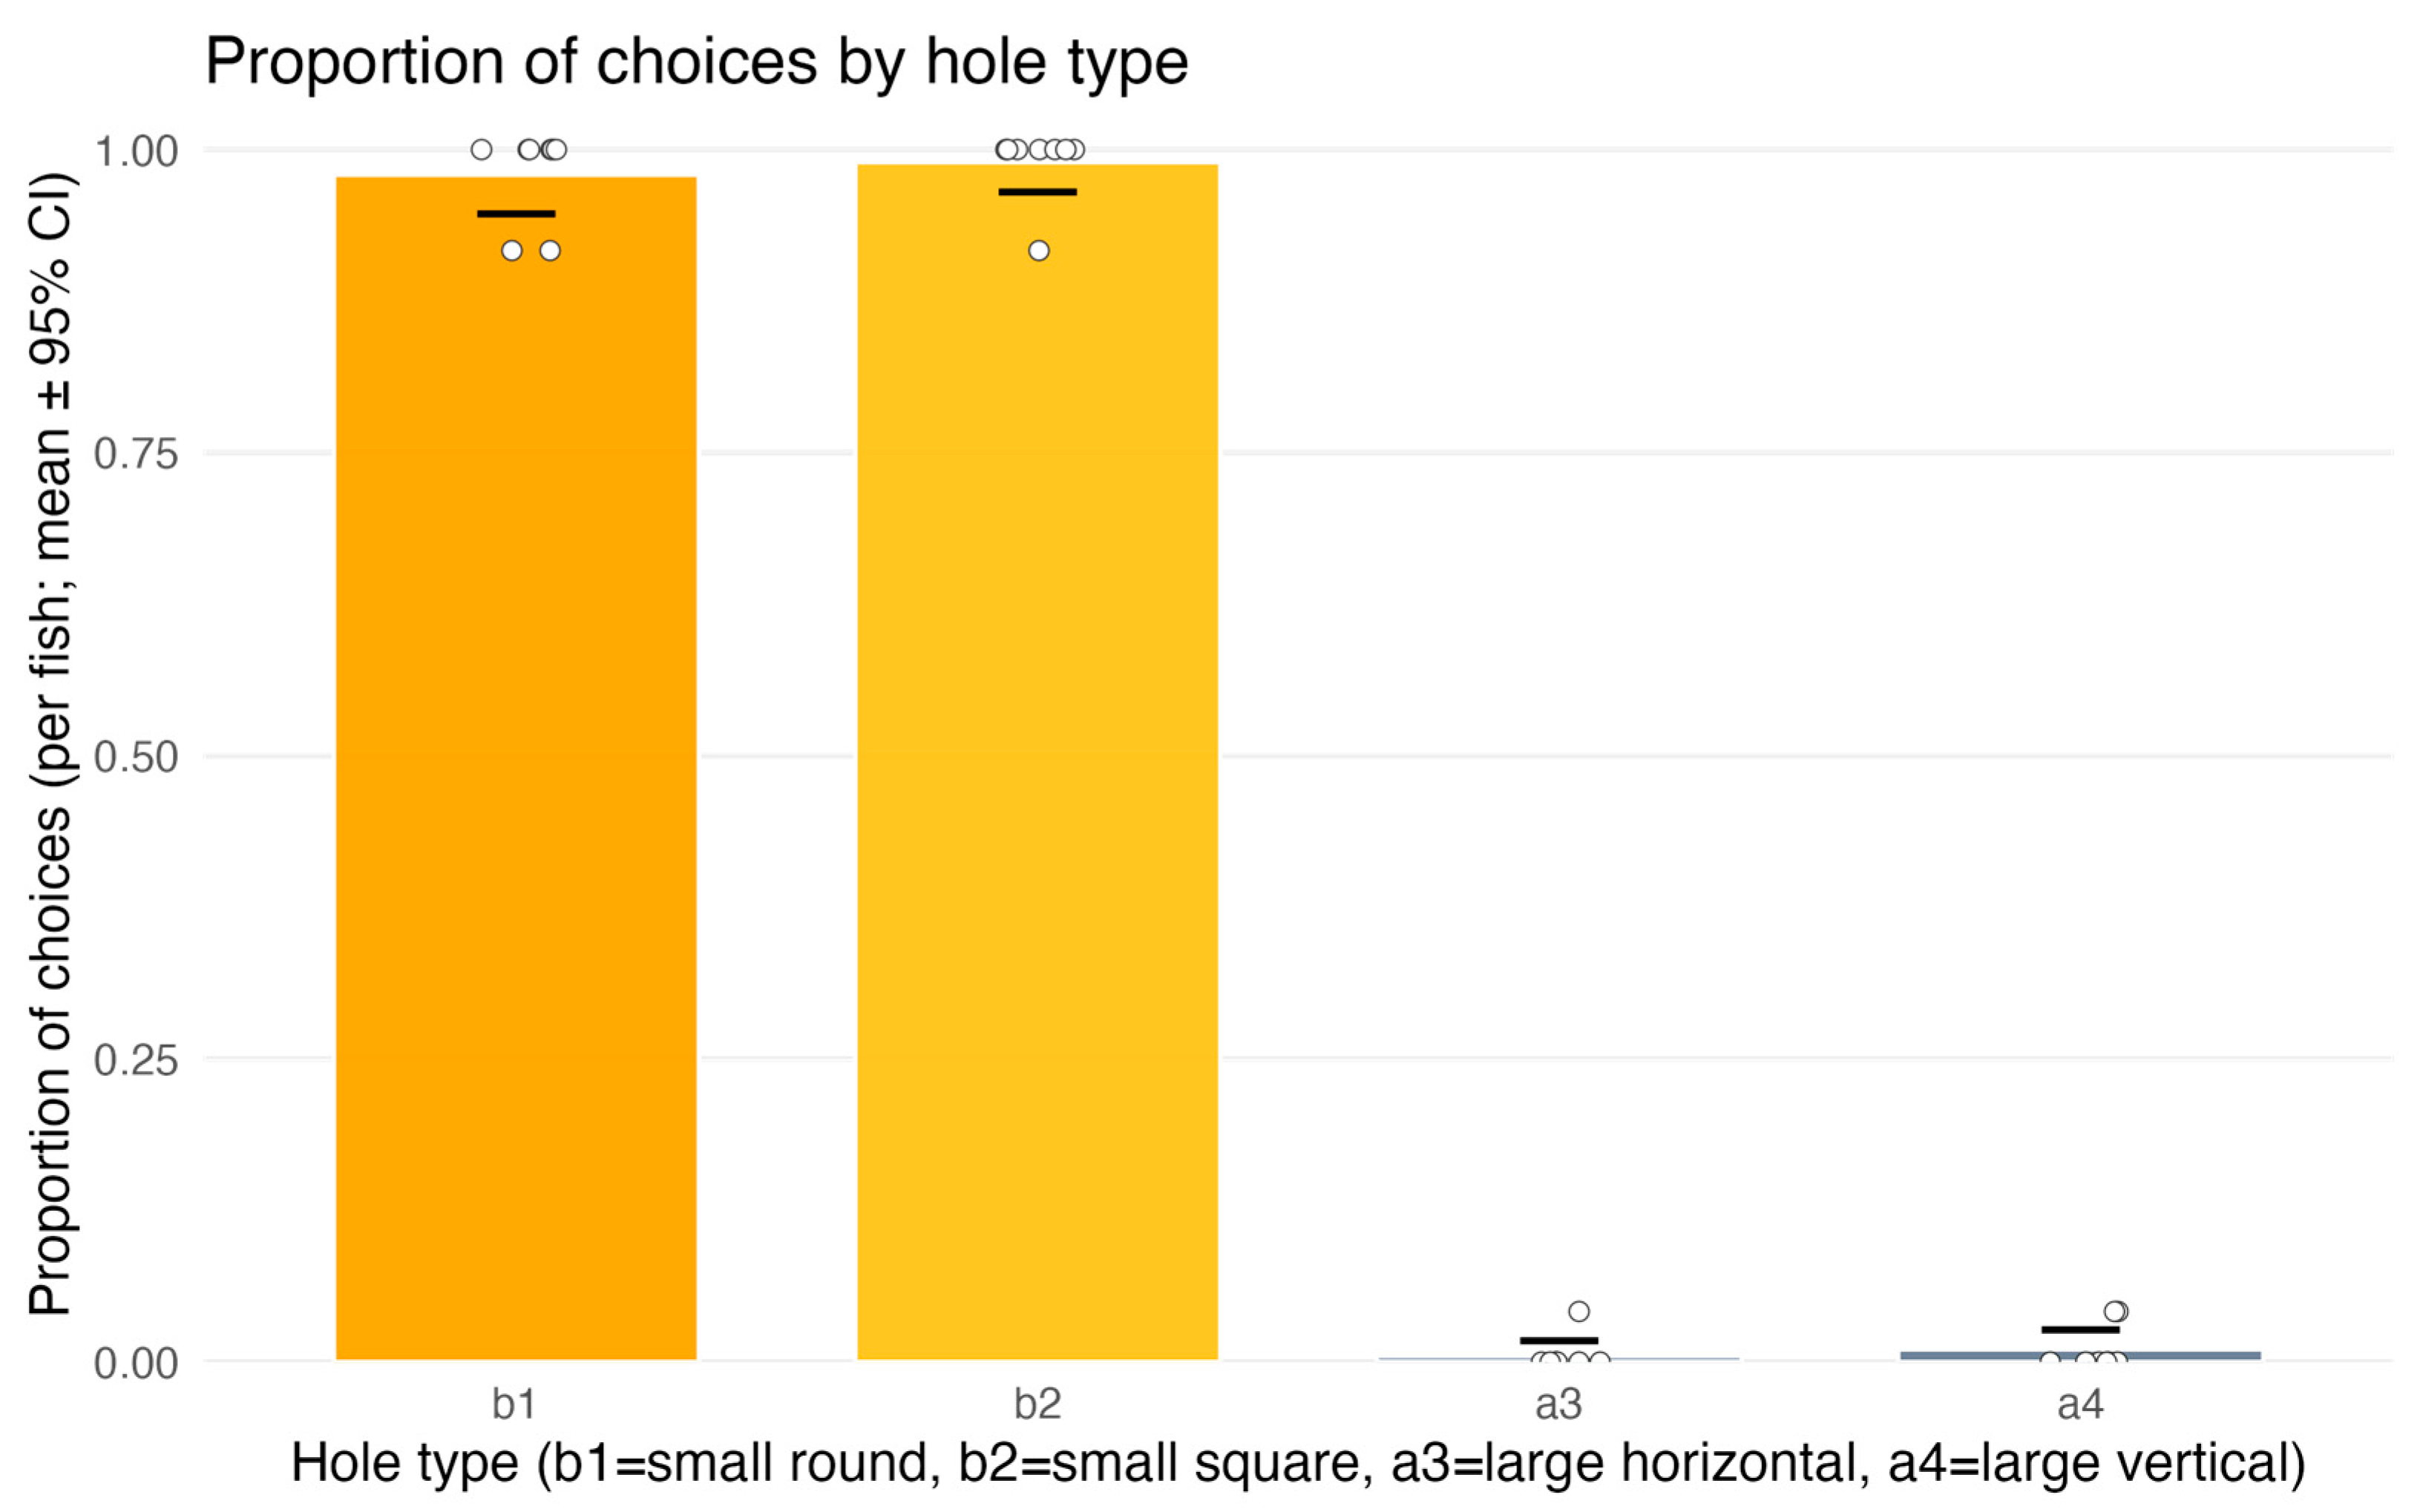Image resolution: width=2423 pixels, height=1512 pixels.
Task: Click the black mean line on b1
Action: pyautogui.click(x=516, y=214)
